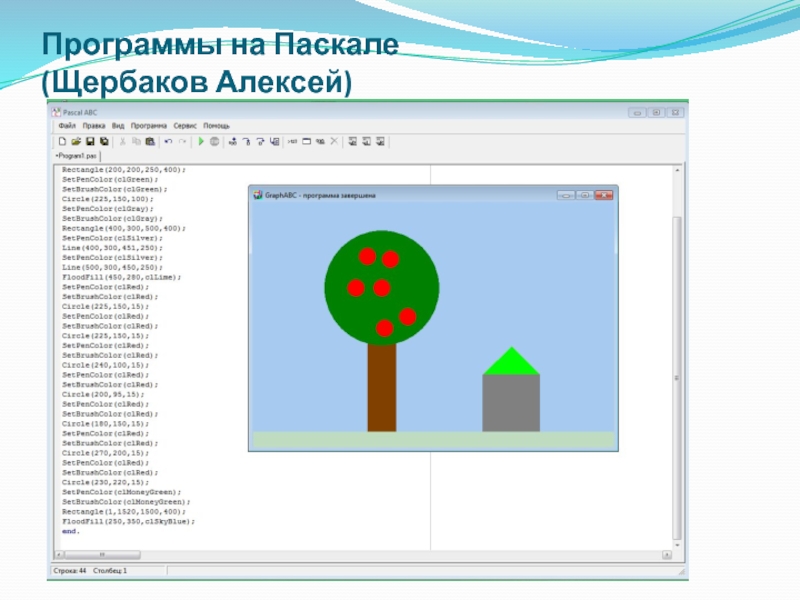Open the Файл menu
Viewport: 800px width, 600px height.
[67, 126]
